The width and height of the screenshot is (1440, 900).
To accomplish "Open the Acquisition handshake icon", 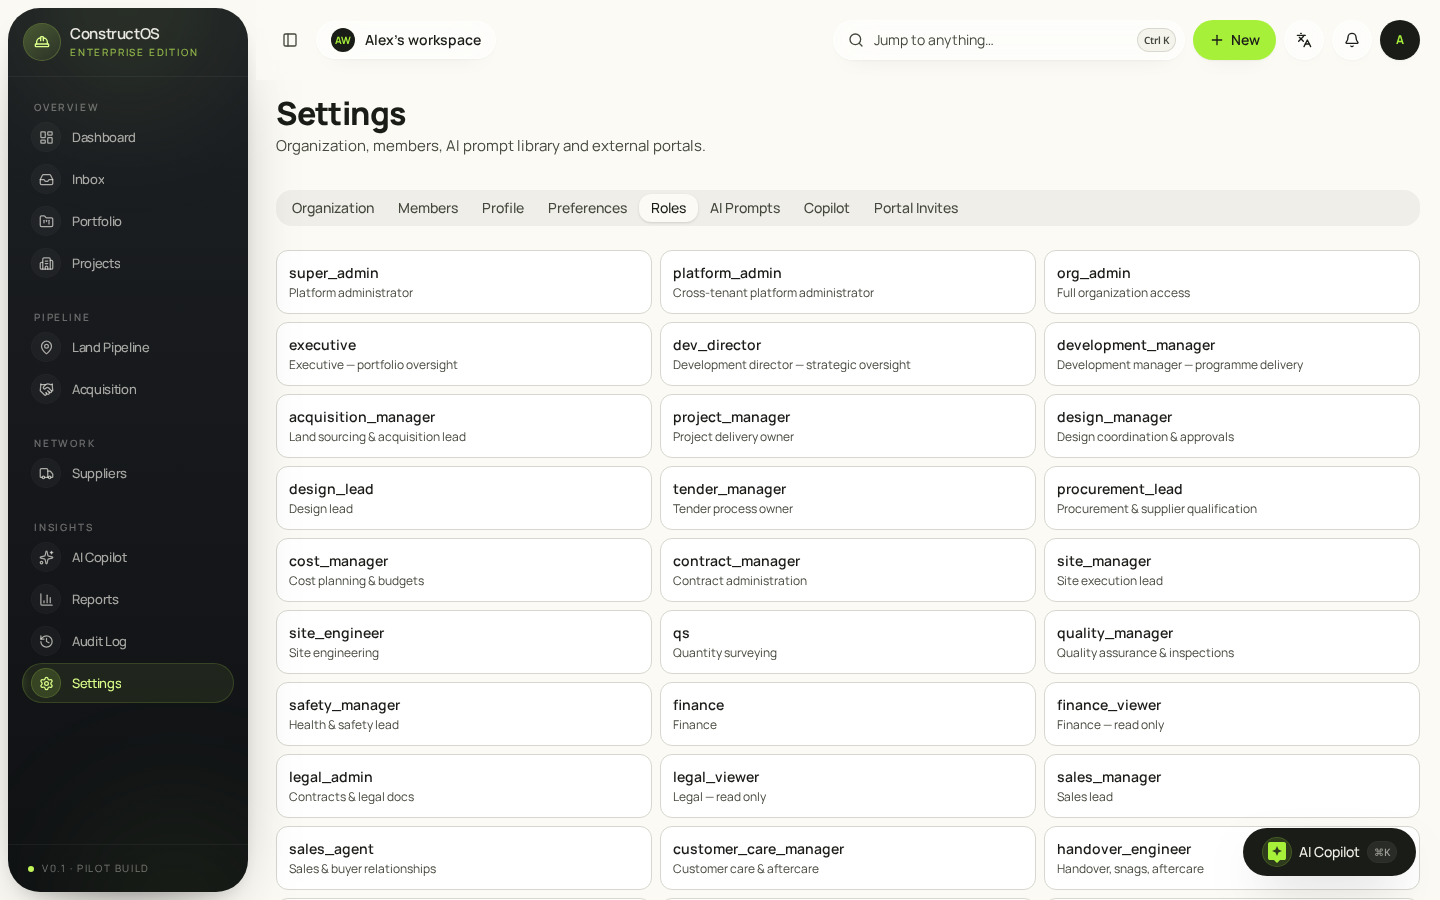I will coord(46,389).
